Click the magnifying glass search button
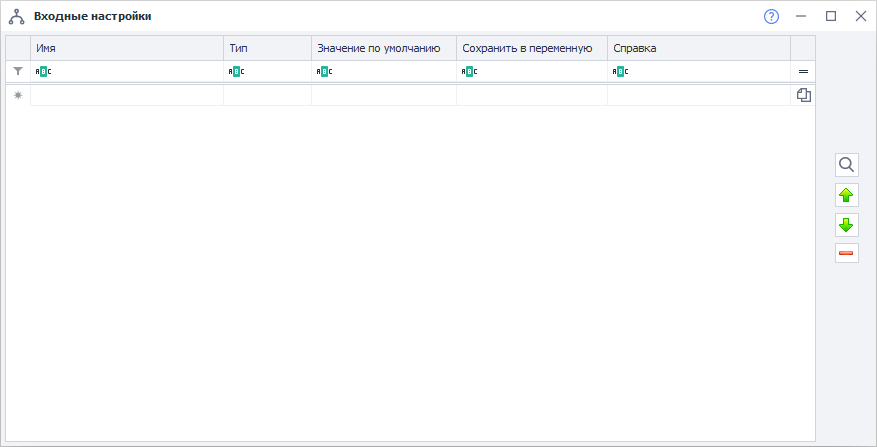Viewport: 877px width, 447px height. point(847,165)
